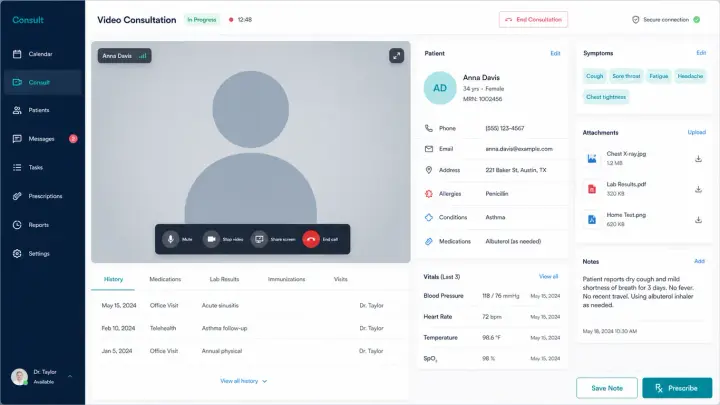Switch to the Medications tab
Viewport: 720px width, 405px height.
165,279
